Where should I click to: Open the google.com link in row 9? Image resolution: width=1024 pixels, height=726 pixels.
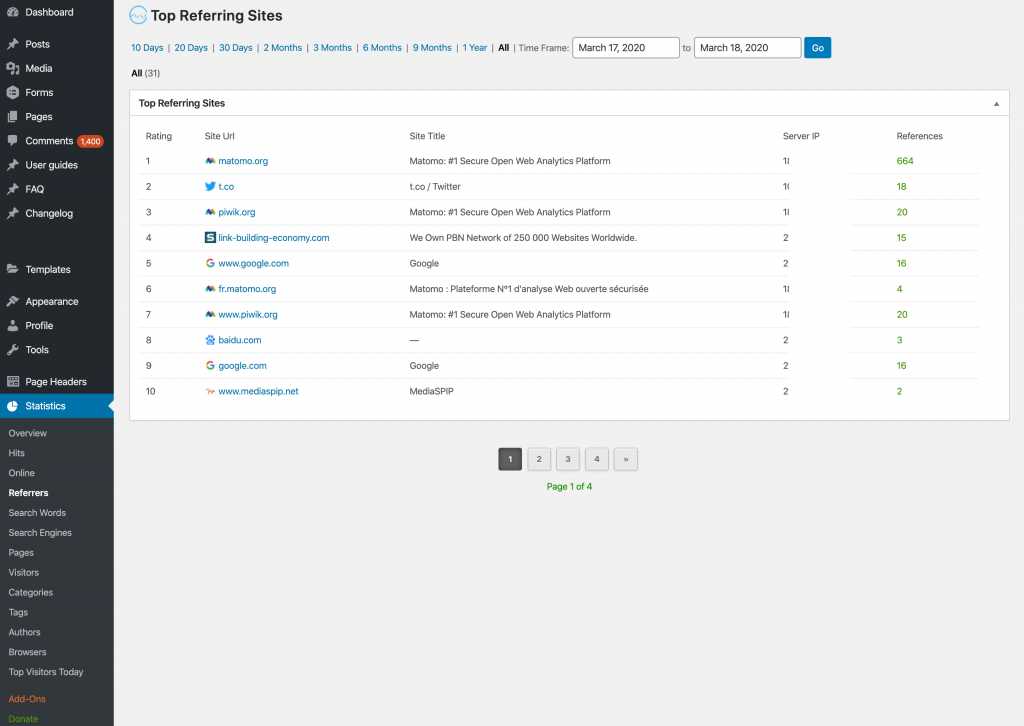tap(242, 366)
